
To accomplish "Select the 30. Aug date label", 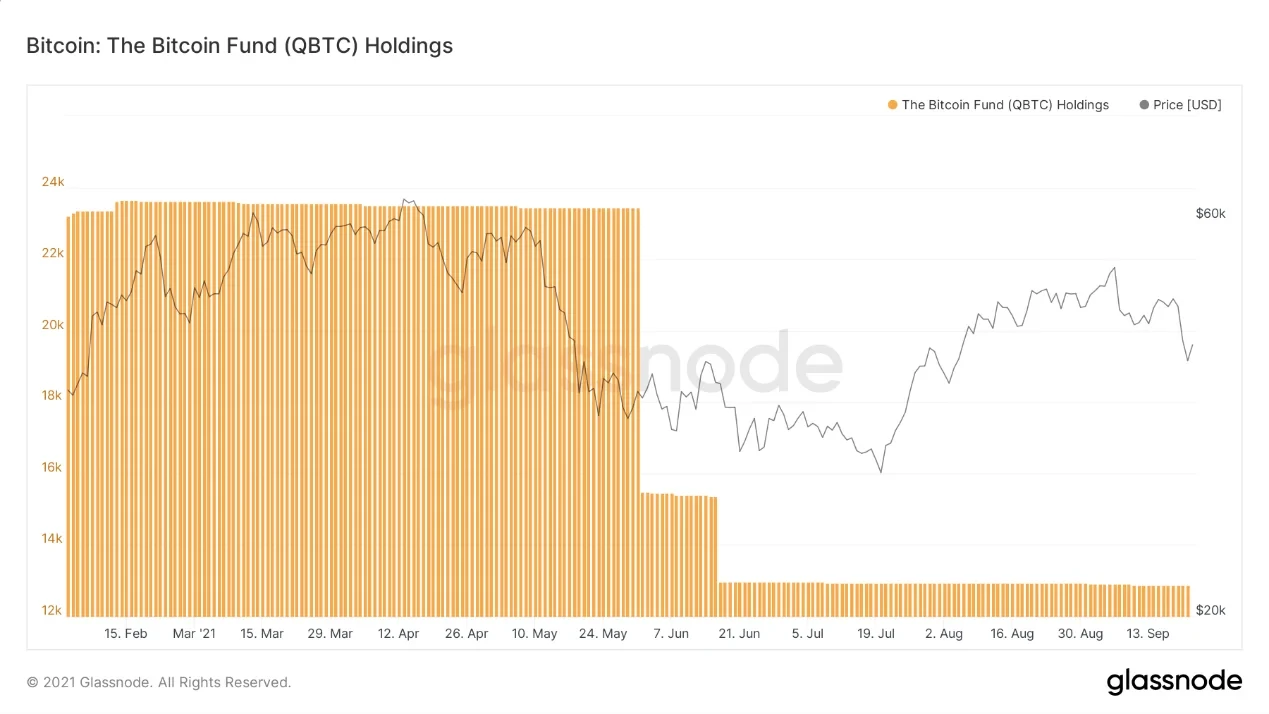I will click(1079, 634).
